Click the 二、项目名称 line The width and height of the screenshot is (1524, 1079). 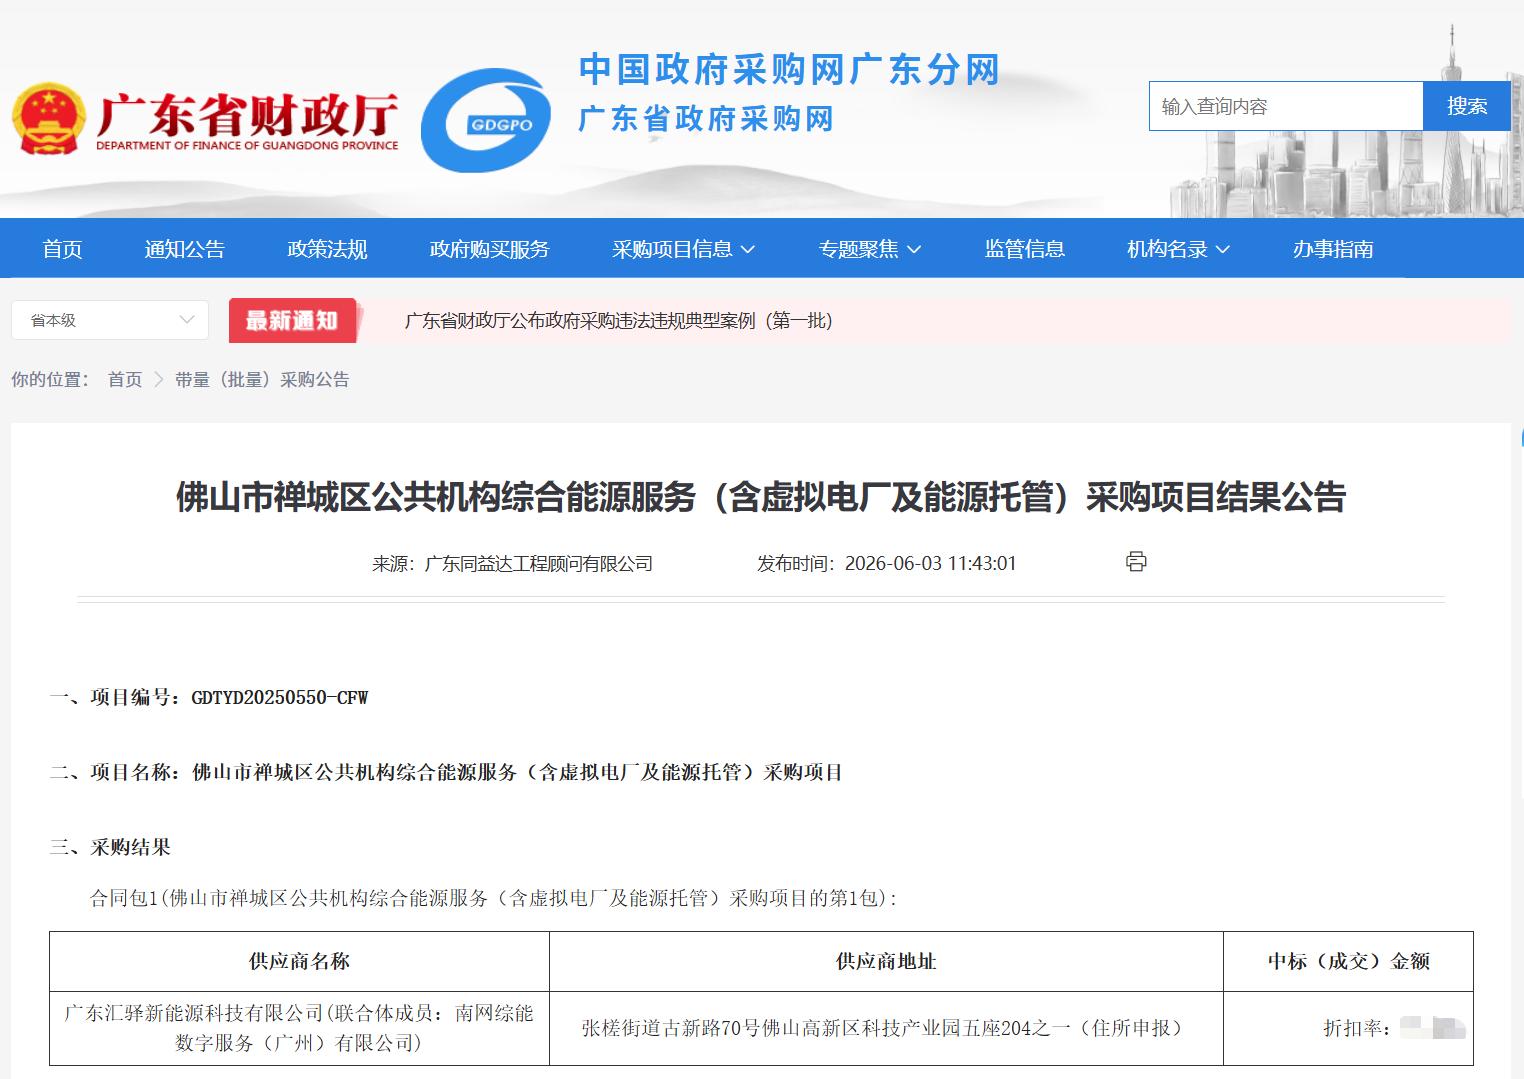click(446, 772)
